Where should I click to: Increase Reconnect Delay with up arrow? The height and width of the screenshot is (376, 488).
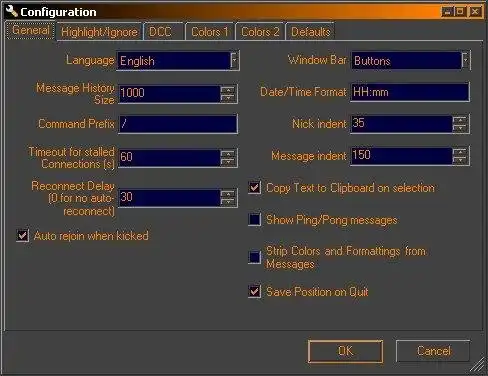point(229,193)
